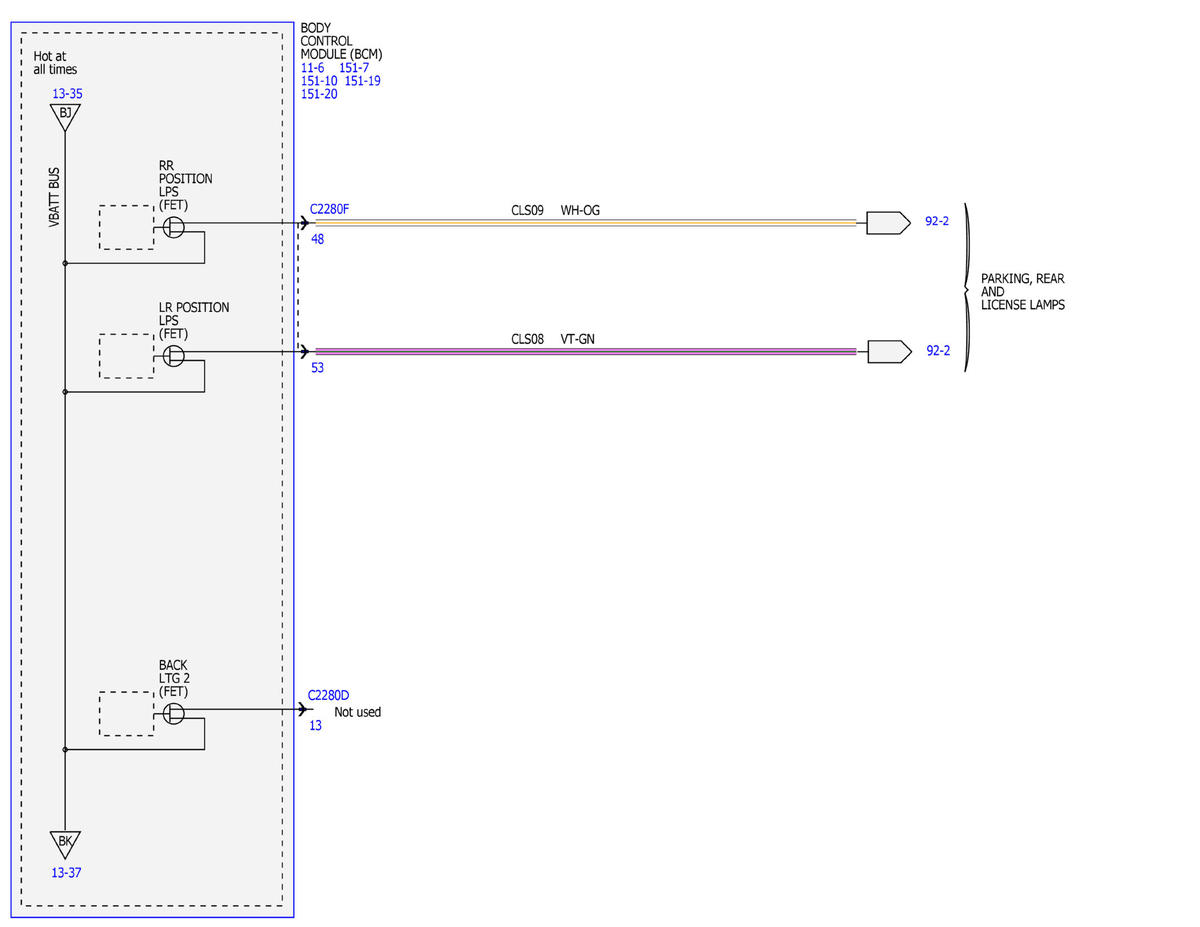
Task: Click the off-page arrow ending wire CLS09
Action: (x=888, y=223)
